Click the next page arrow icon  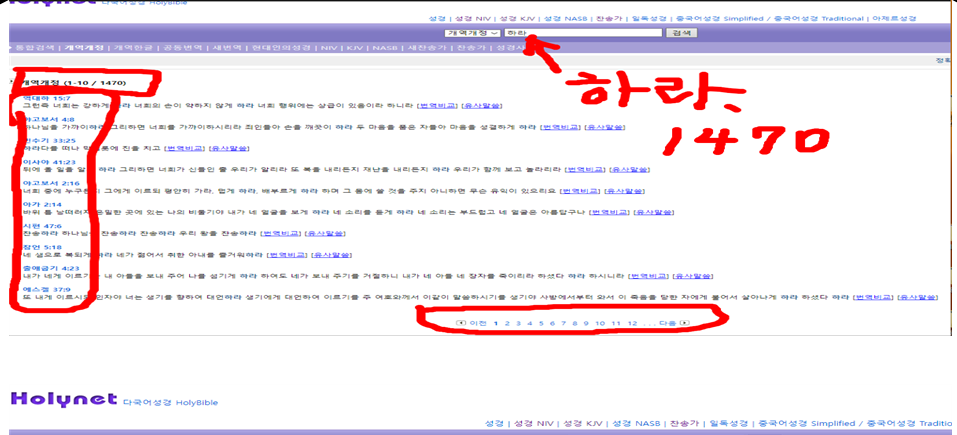click(x=686, y=323)
